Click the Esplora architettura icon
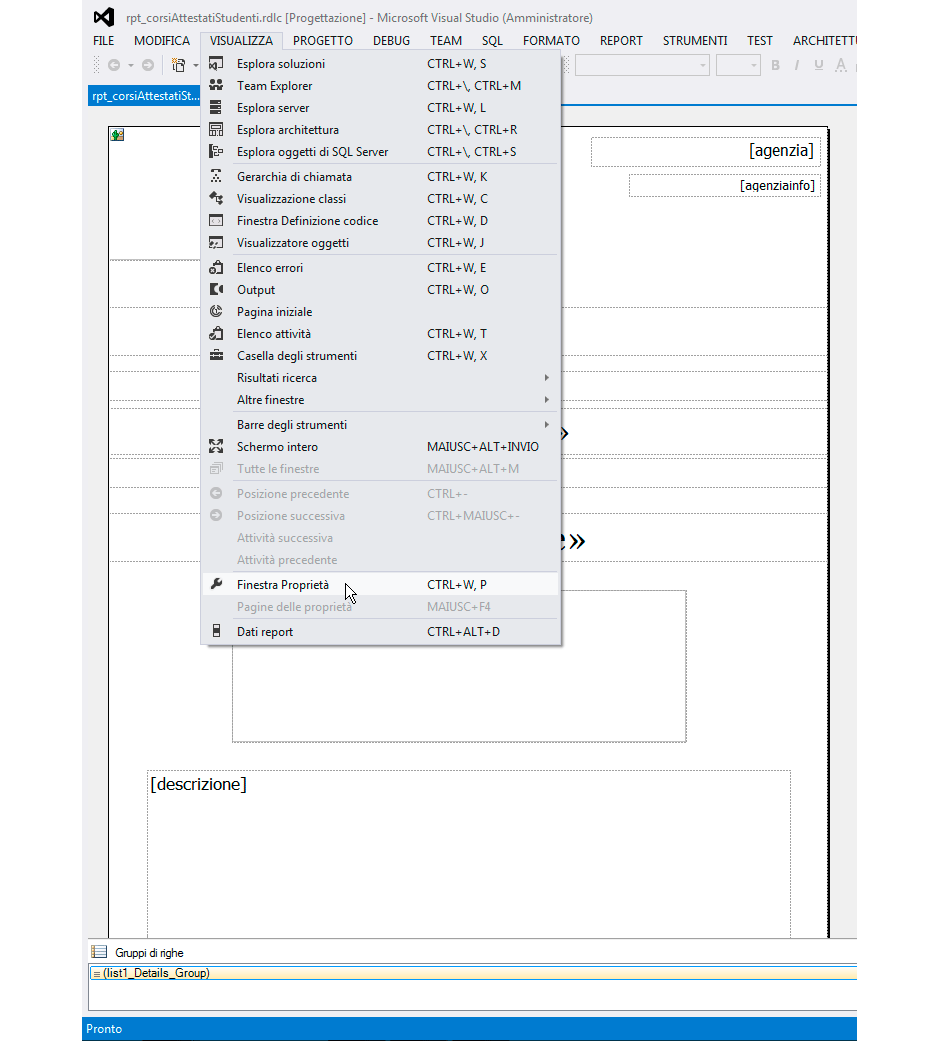Screen dimensions: 940x1041 pos(216,129)
